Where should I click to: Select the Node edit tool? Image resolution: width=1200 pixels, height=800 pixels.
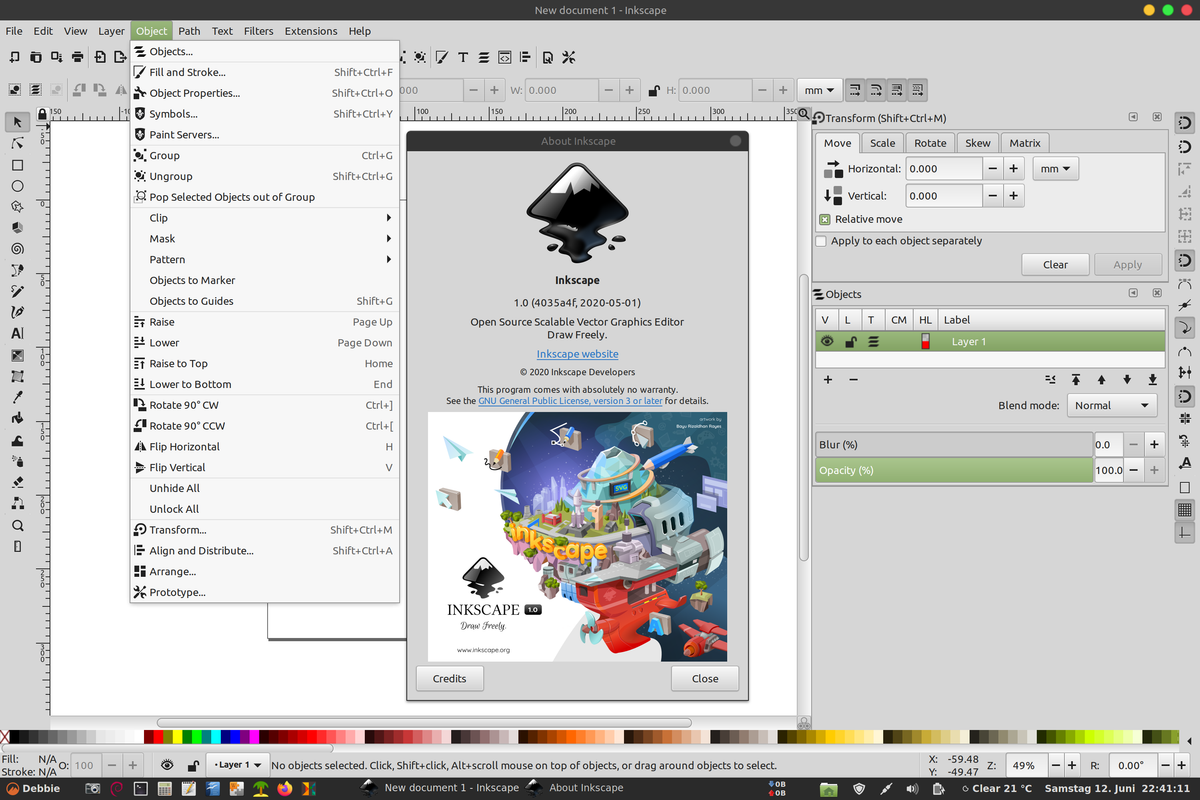(x=17, y=143)
